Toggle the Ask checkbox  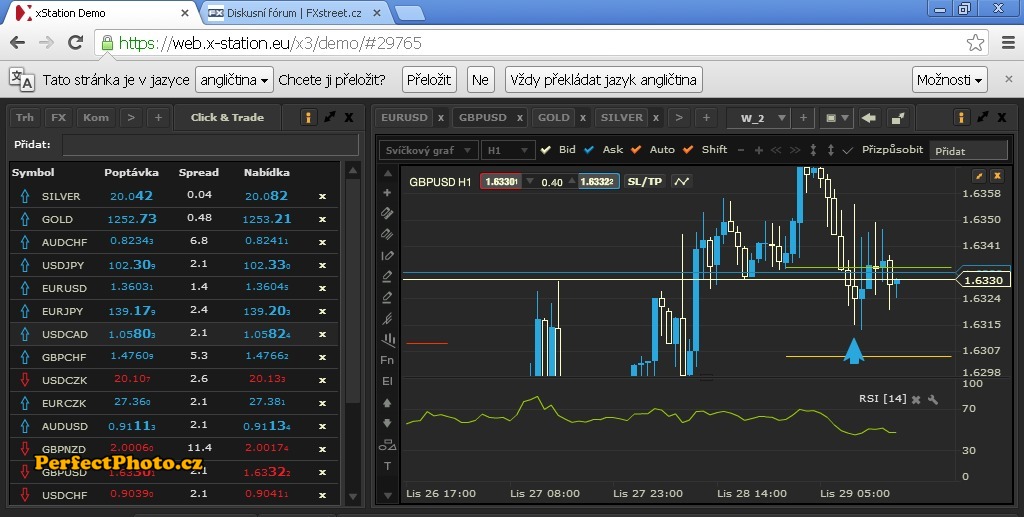pos(589,150)
